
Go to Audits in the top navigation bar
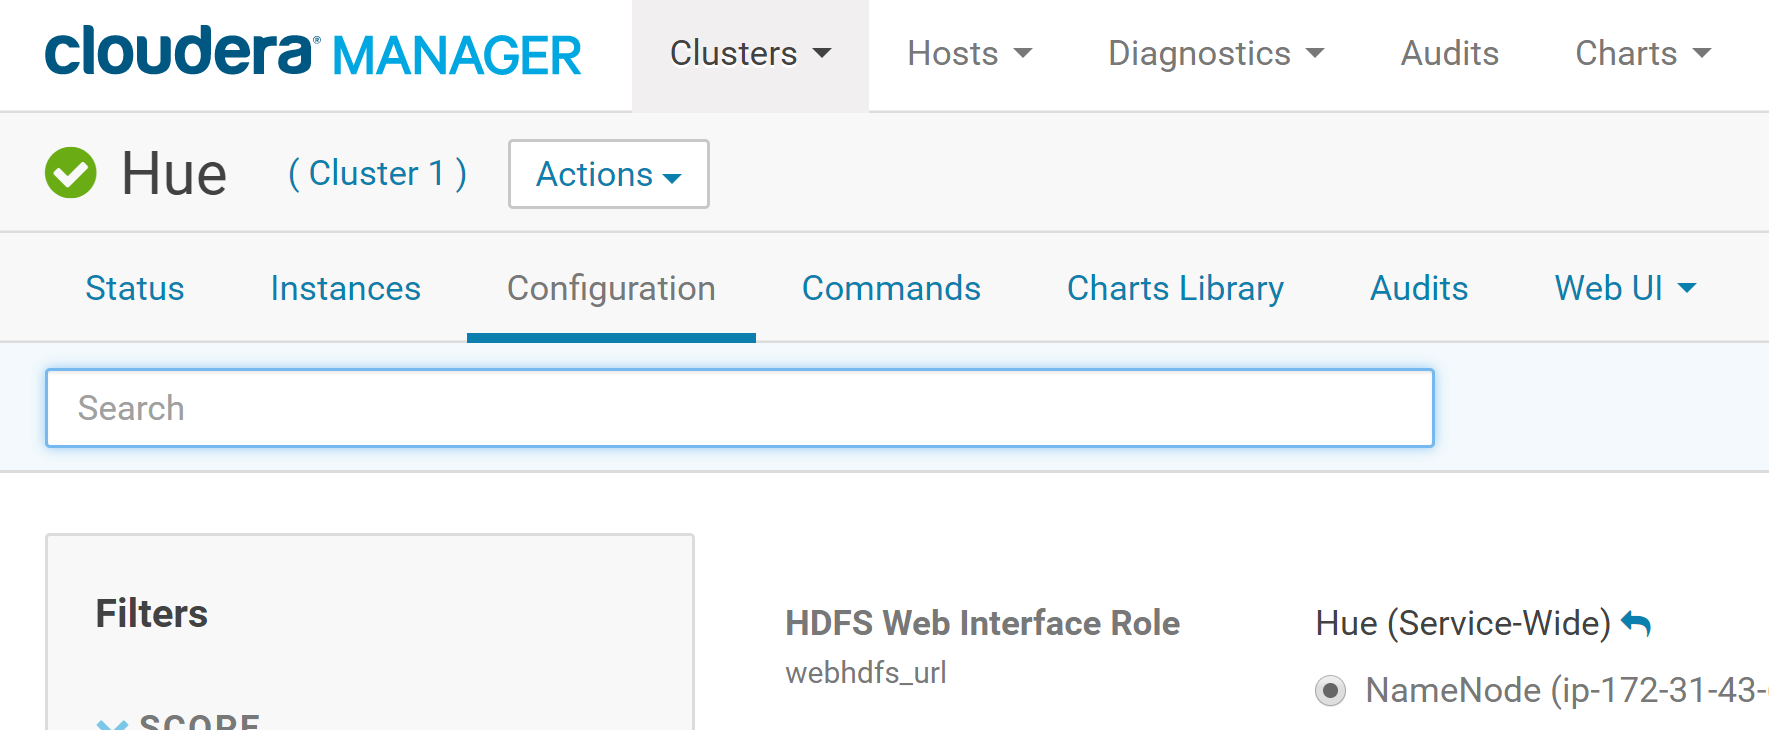1449,54
